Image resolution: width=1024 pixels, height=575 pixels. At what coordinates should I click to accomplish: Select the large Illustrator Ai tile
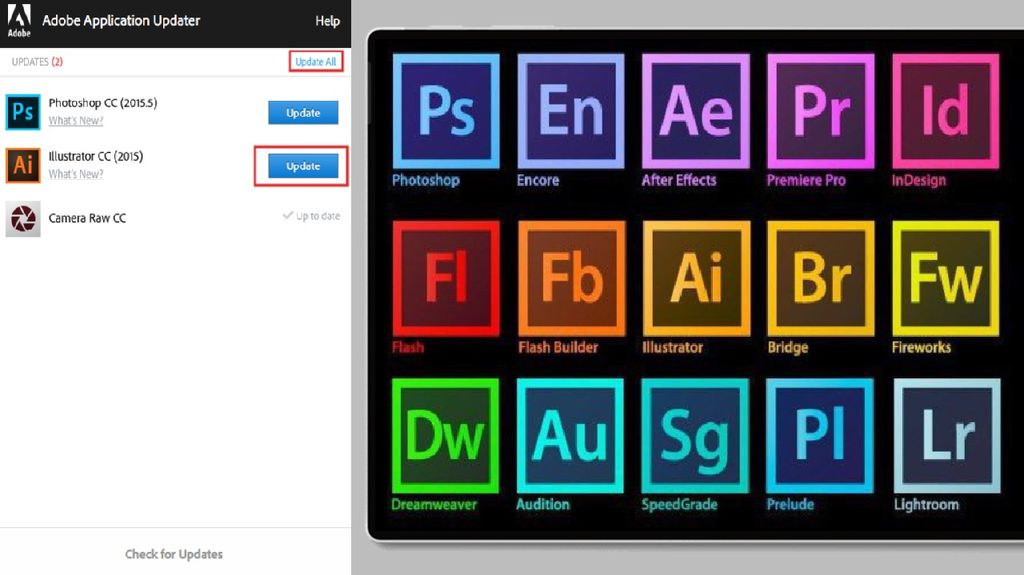tap(697, 278)
